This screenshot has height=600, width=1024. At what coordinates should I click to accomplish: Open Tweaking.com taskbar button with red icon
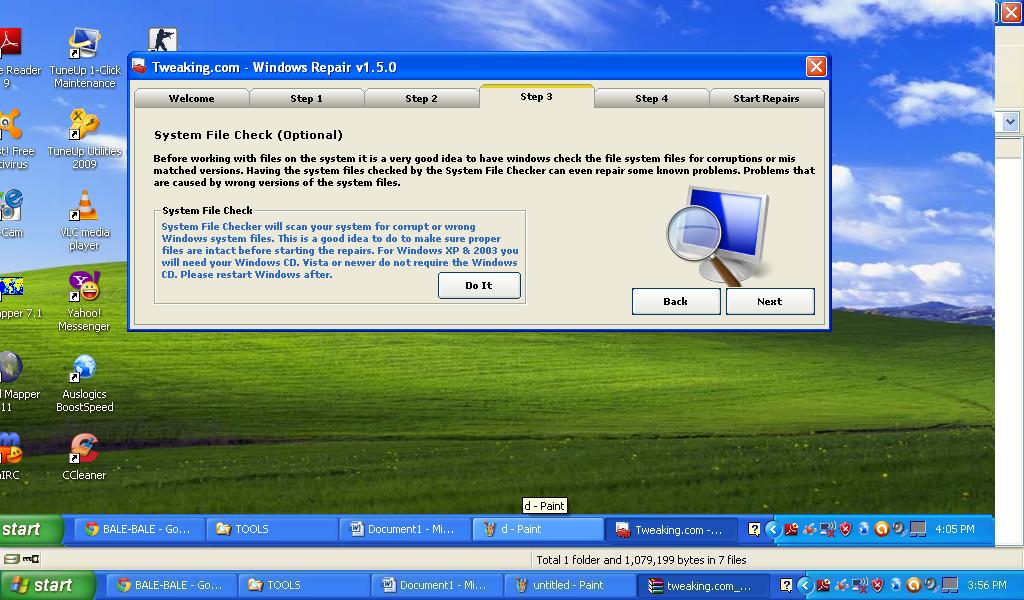coord(671,529)
